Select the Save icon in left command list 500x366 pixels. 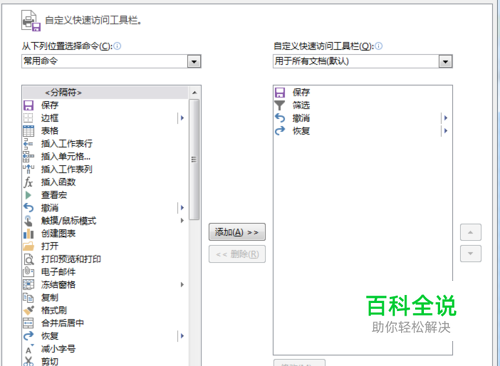28,105
